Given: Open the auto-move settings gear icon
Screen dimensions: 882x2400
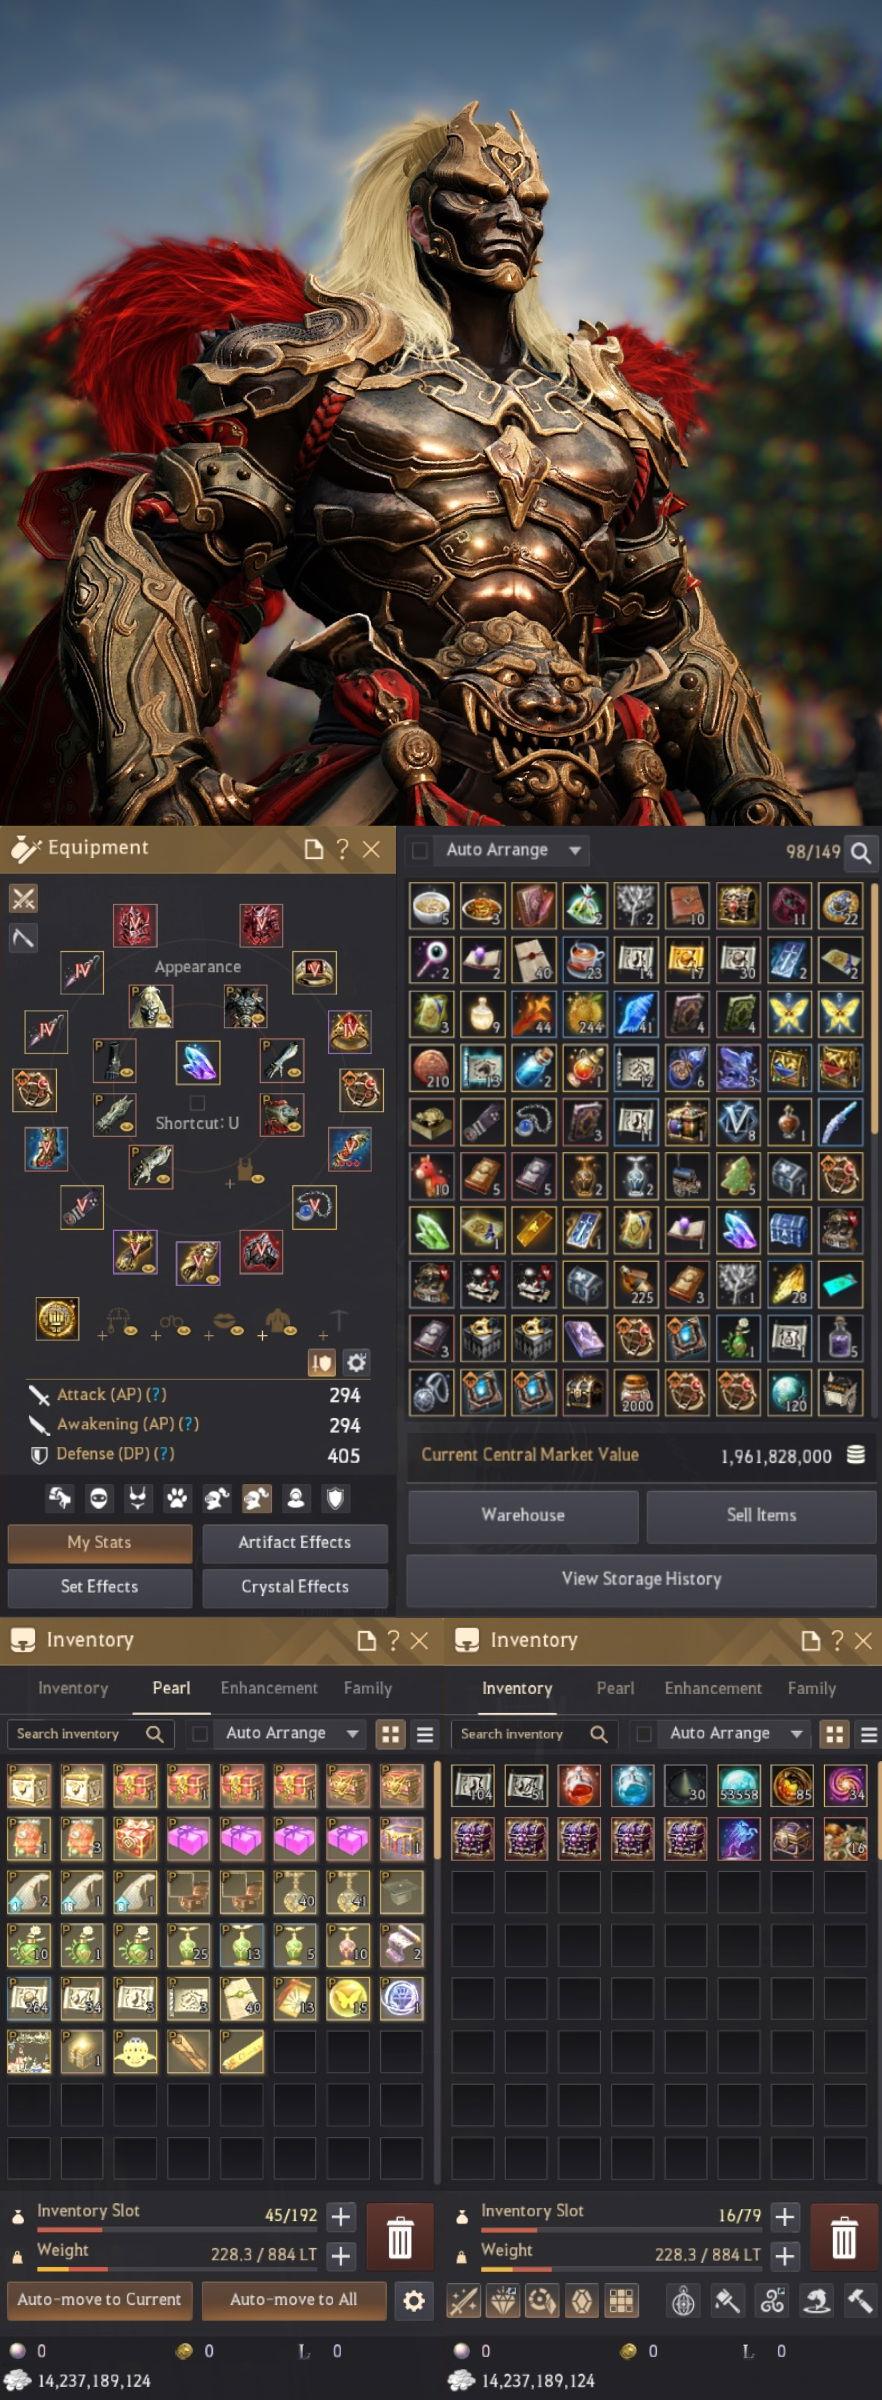Looking at the screenshot, I should [x=414, y=2301].
